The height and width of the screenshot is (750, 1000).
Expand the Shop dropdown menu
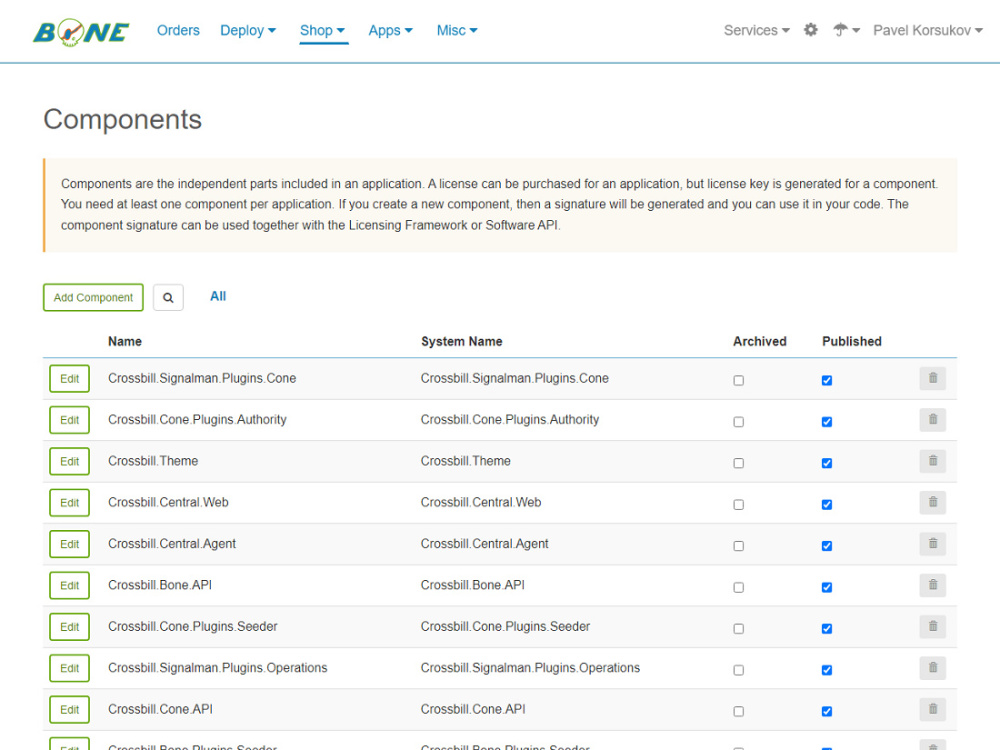pyautogui.click(x=323, y=31)
